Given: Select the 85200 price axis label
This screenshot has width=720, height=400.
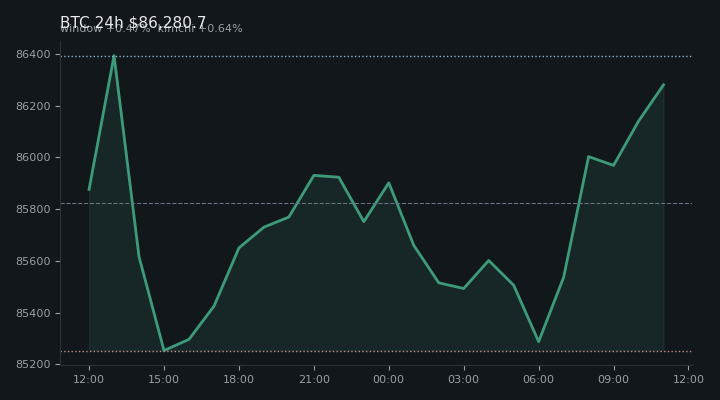Looking at the screenshot, I should 33,365.
